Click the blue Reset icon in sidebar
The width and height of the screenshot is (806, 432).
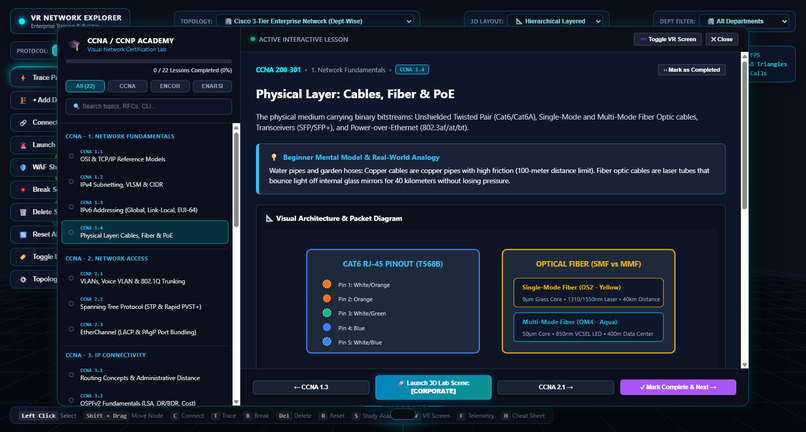point(23,235)
